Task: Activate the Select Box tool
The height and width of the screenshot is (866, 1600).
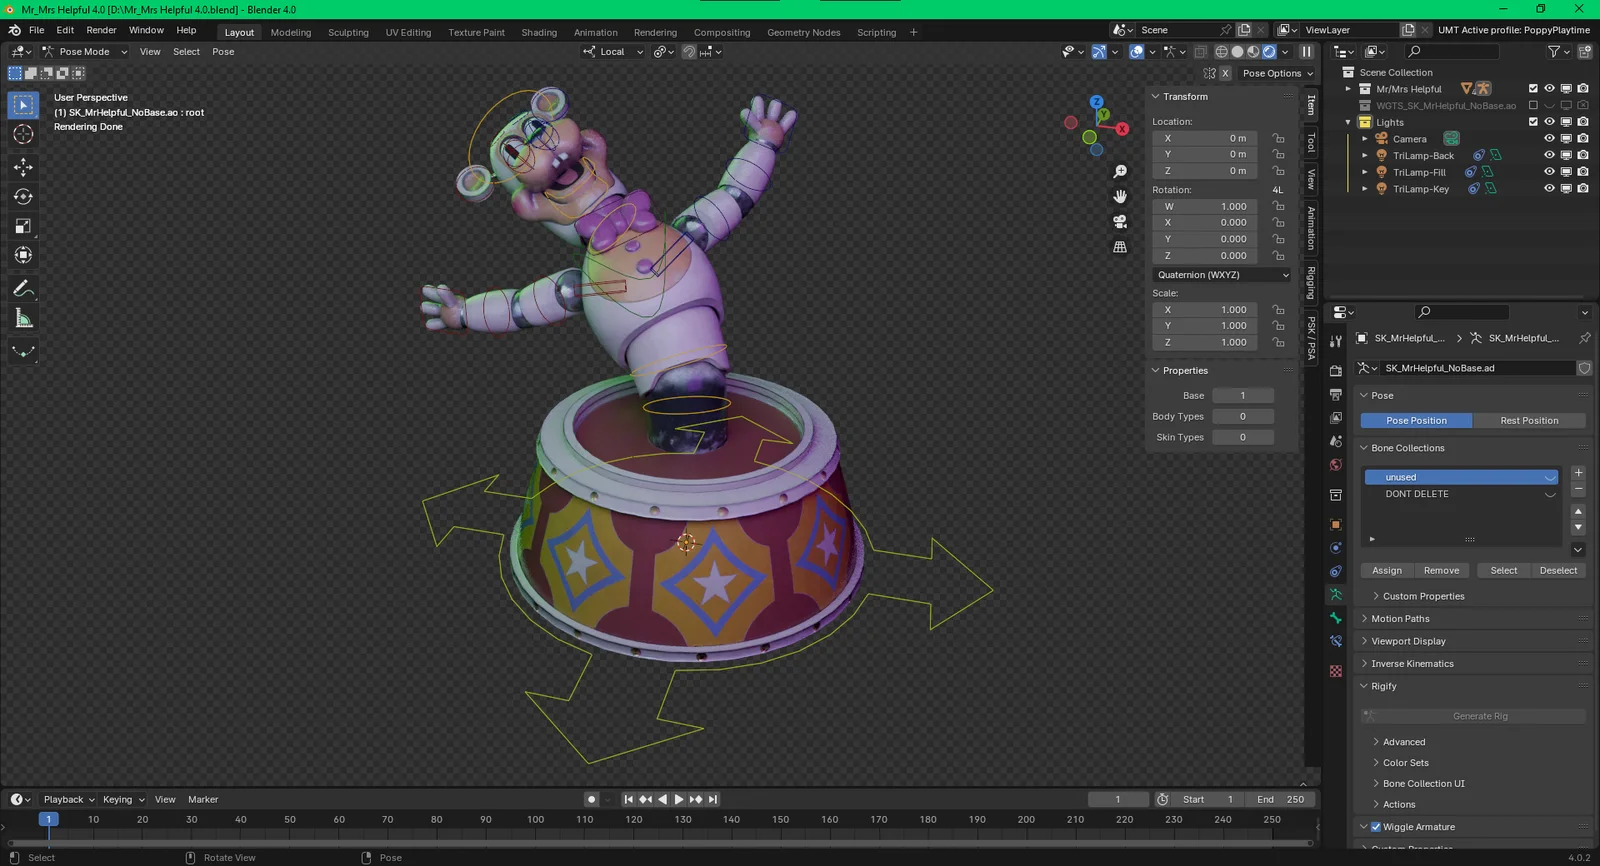Action: (x=23, y=105)
